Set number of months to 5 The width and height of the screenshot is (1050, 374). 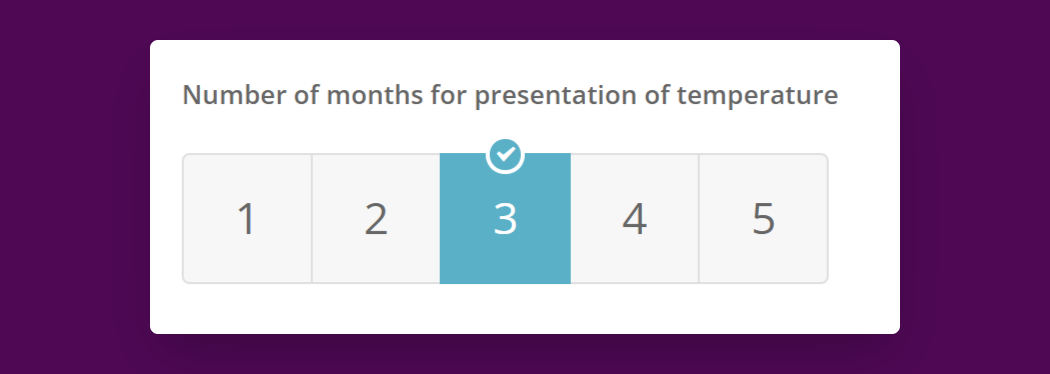(x=763, y=219)
